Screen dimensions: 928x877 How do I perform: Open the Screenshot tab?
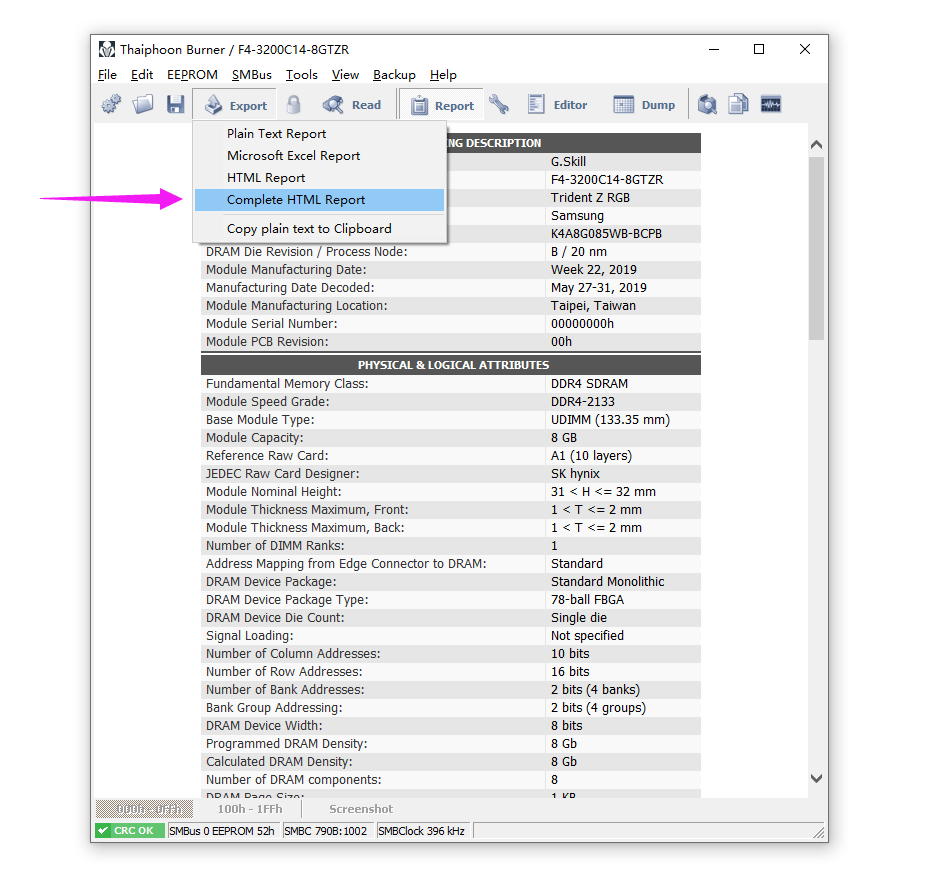click(x=360, y=808)
